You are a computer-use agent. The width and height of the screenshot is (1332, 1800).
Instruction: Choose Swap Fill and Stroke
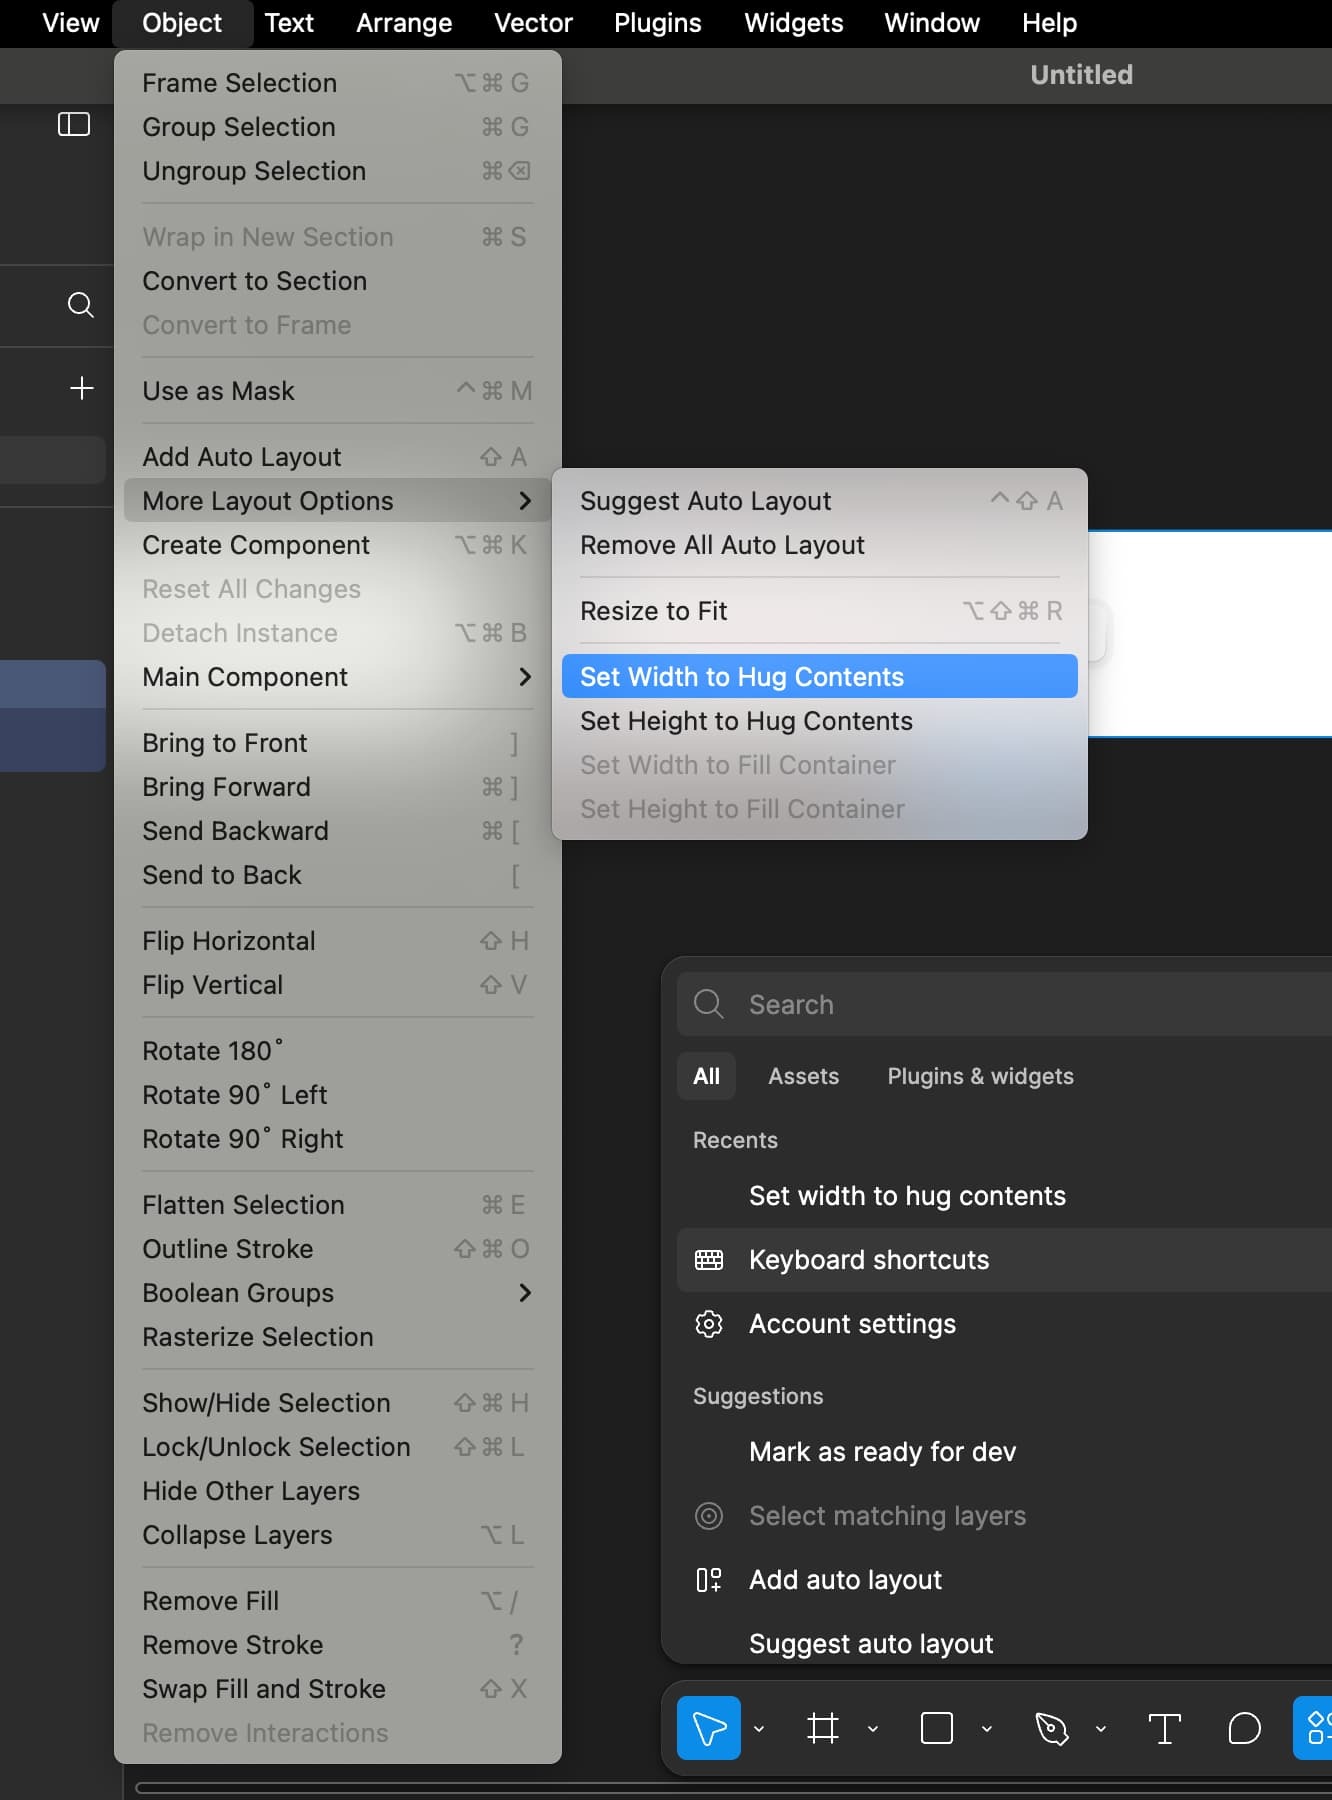(338, 1689)
